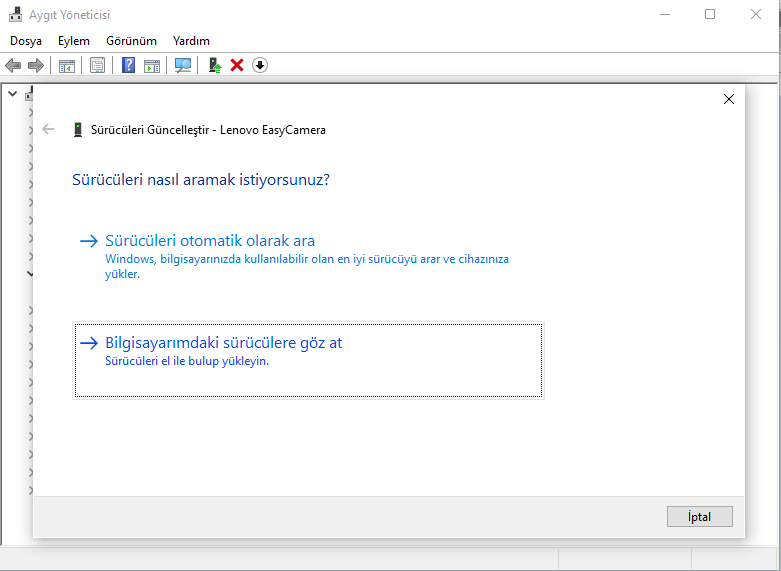The width and height of the screenshot is (781, 571).
Task: Open the Görünüm menu
Action: click(x=131, y=41)
